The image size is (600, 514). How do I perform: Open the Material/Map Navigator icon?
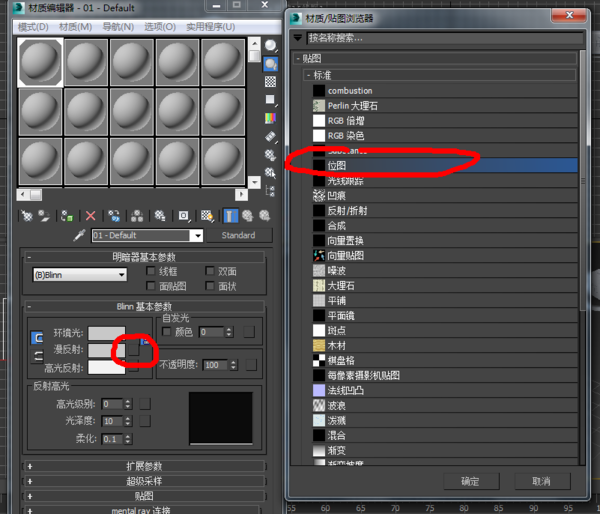271,191
